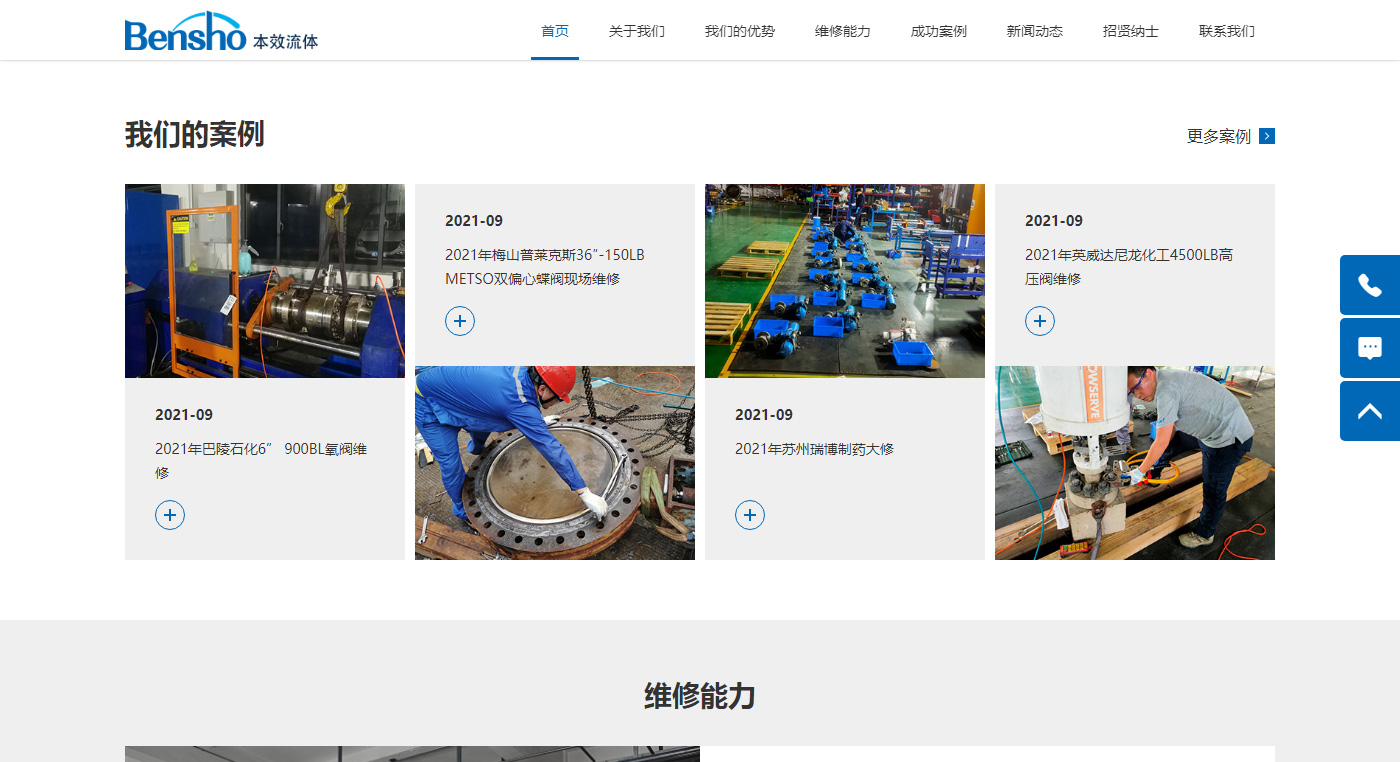Open the butterfly valve flange repair photo

(x=555, y=462)
